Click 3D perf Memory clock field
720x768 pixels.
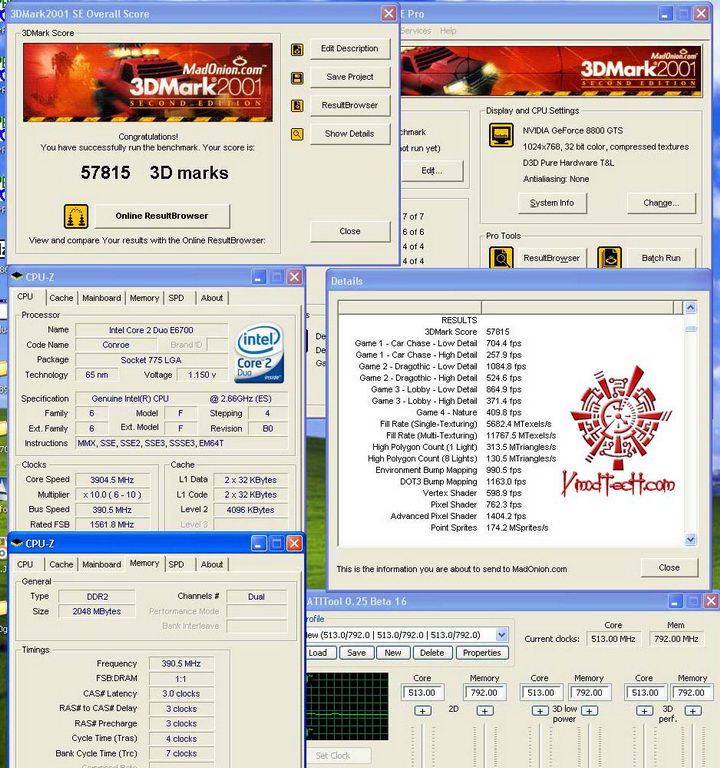tap(692, 693)
